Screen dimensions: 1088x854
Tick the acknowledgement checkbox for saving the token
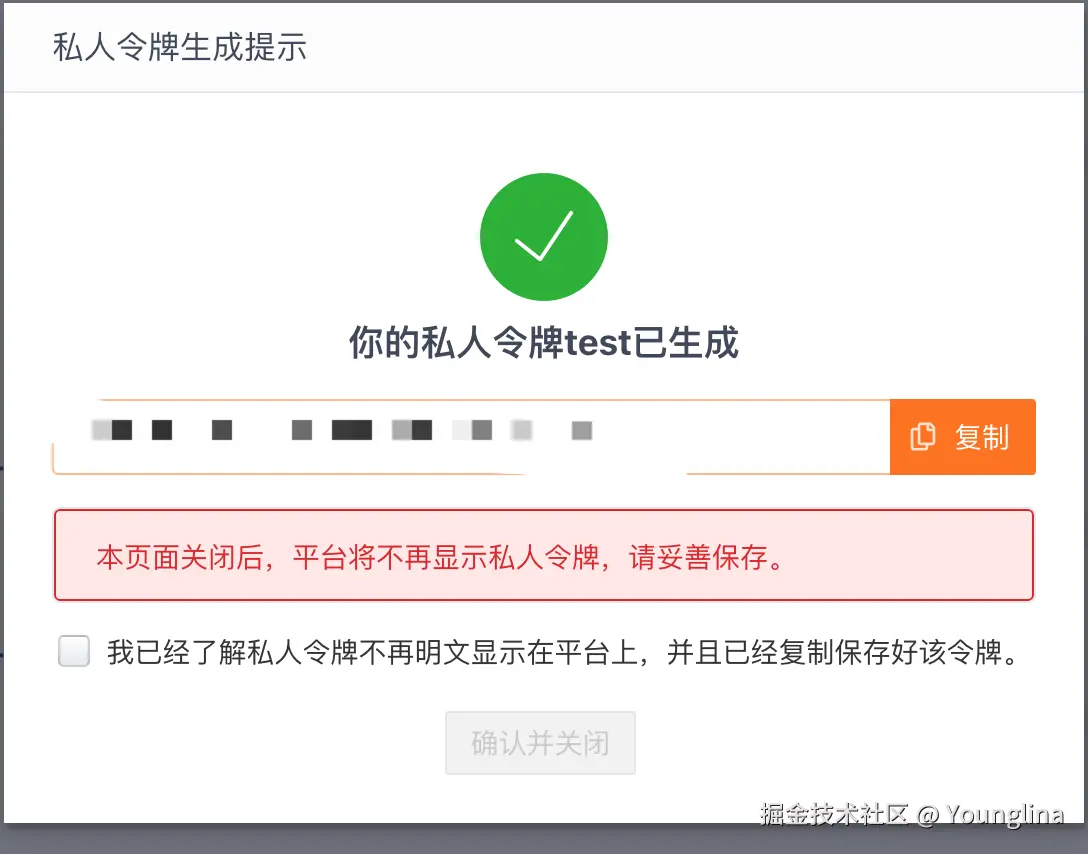tap(74, 651)
